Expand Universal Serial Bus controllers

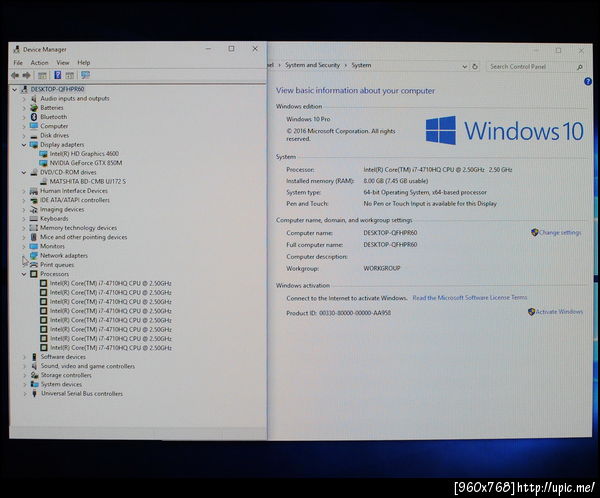point(24,394)
